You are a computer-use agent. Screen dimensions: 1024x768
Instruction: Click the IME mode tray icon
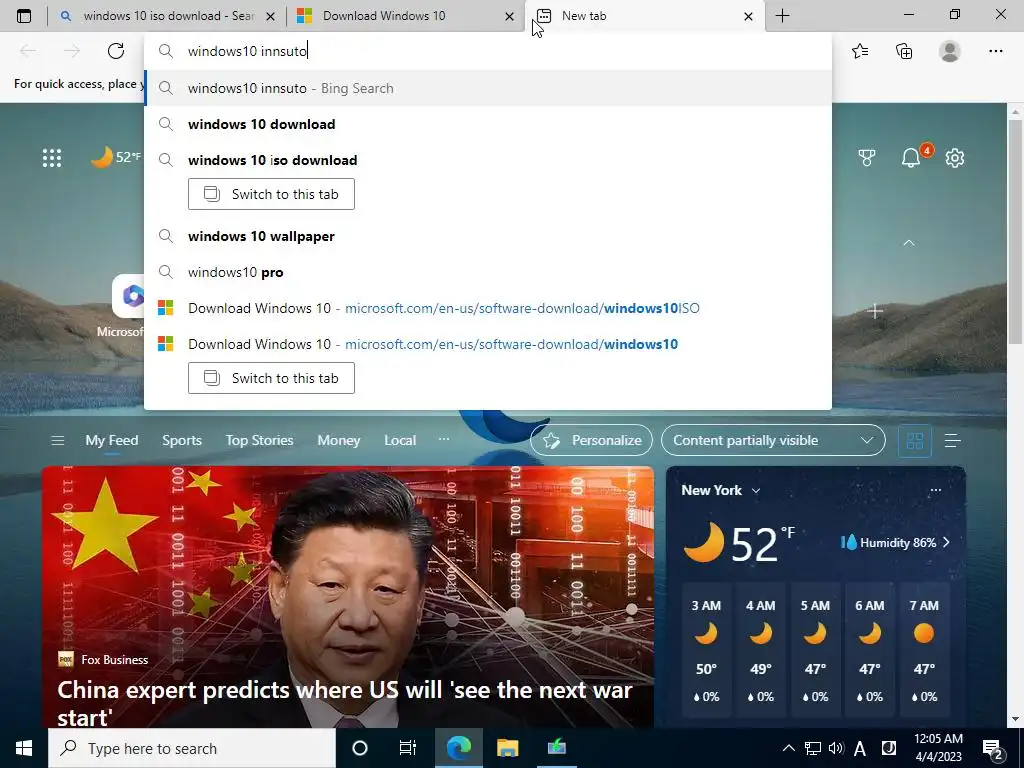[x=889, y=748]
